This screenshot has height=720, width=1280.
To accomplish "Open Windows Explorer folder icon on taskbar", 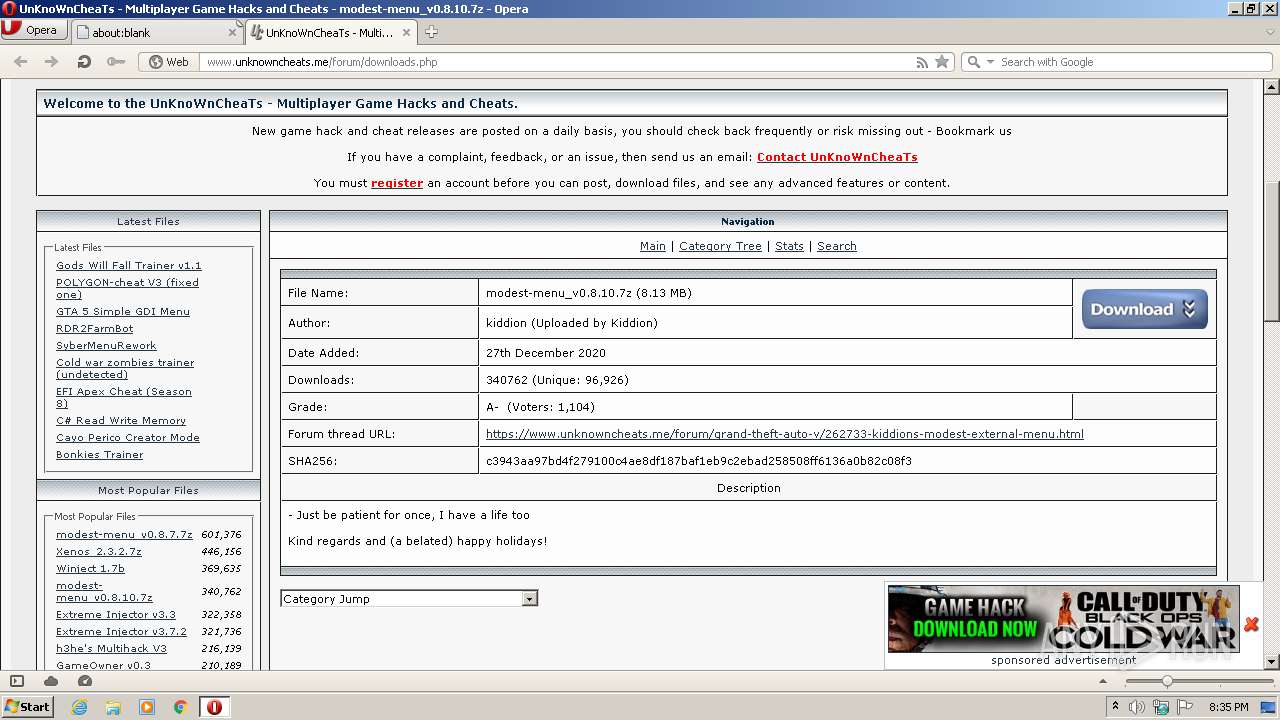I will point(113,707).
